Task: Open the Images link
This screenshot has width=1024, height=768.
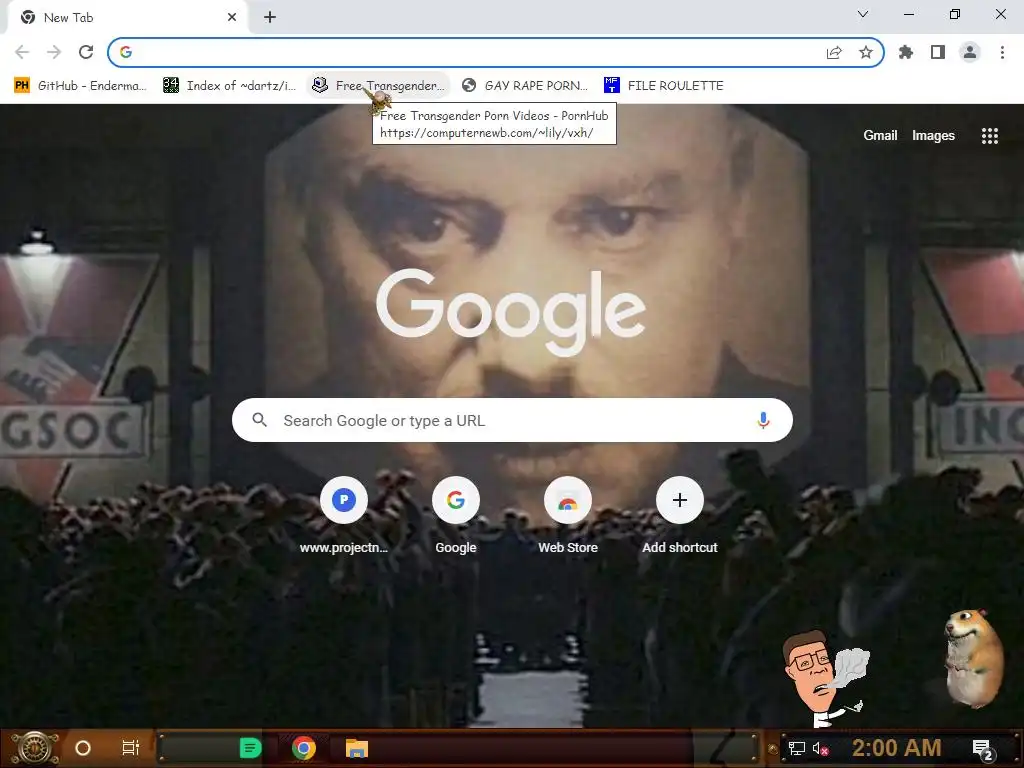Action: (933, 135)
